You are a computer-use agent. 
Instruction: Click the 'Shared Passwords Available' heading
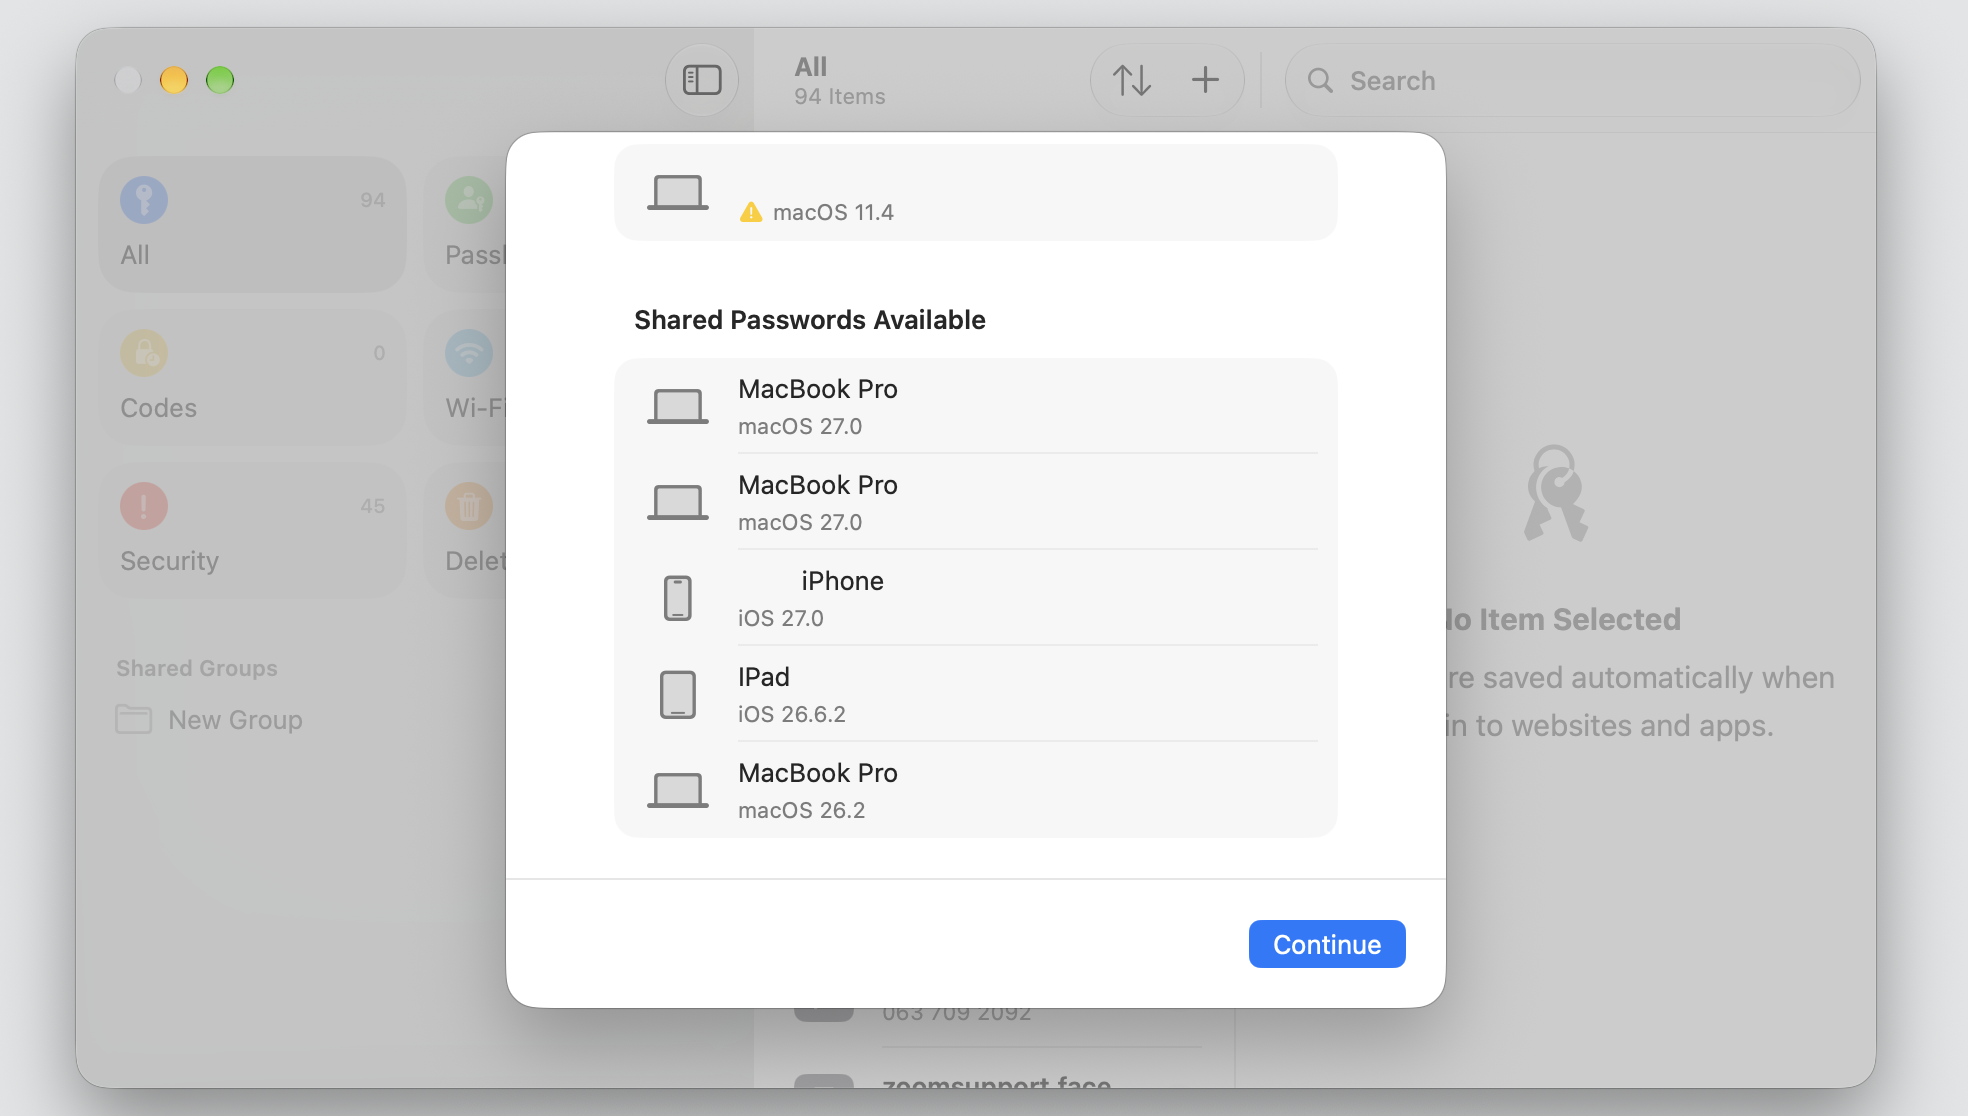click(x=810, y=320)
